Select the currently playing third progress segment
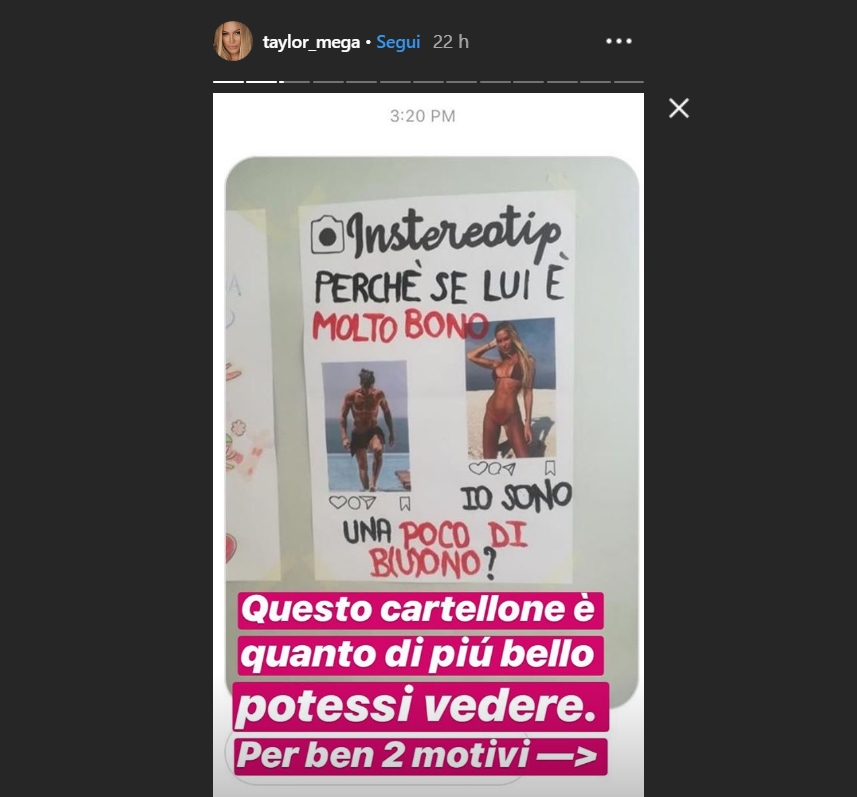The image size is (857, 797). click(295, 81)
